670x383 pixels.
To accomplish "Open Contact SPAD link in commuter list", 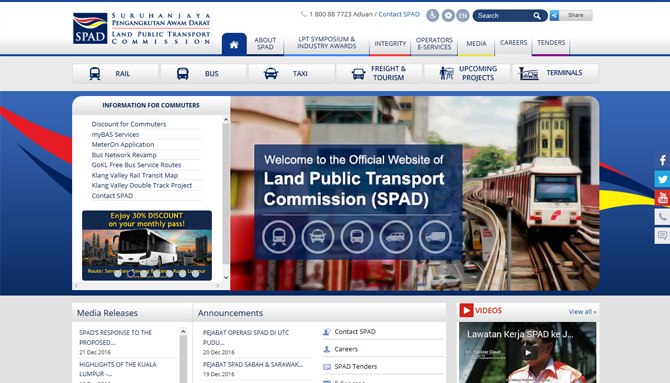I will pyautogui.click(x=112, y=196).
